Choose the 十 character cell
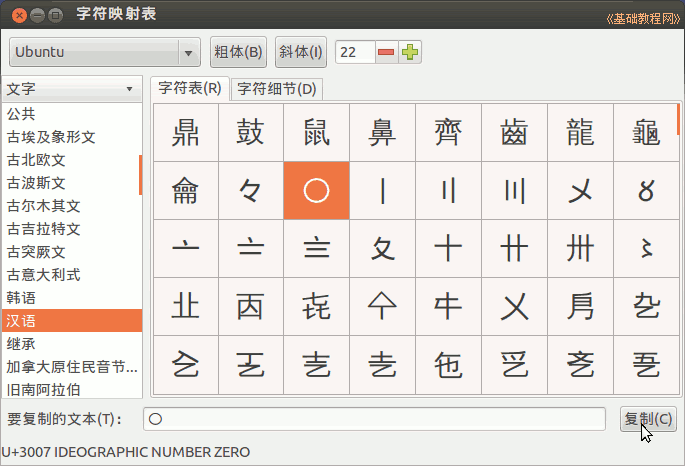685x466 pixels. [x=448, y=248]
